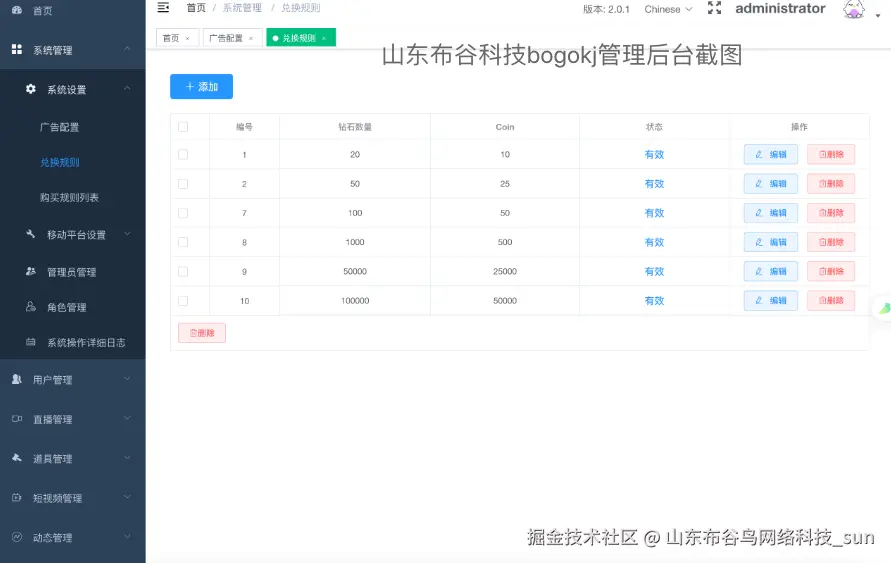
Task: Open the dropdown arrow beside the avatar
Action: tap(878, 16)
